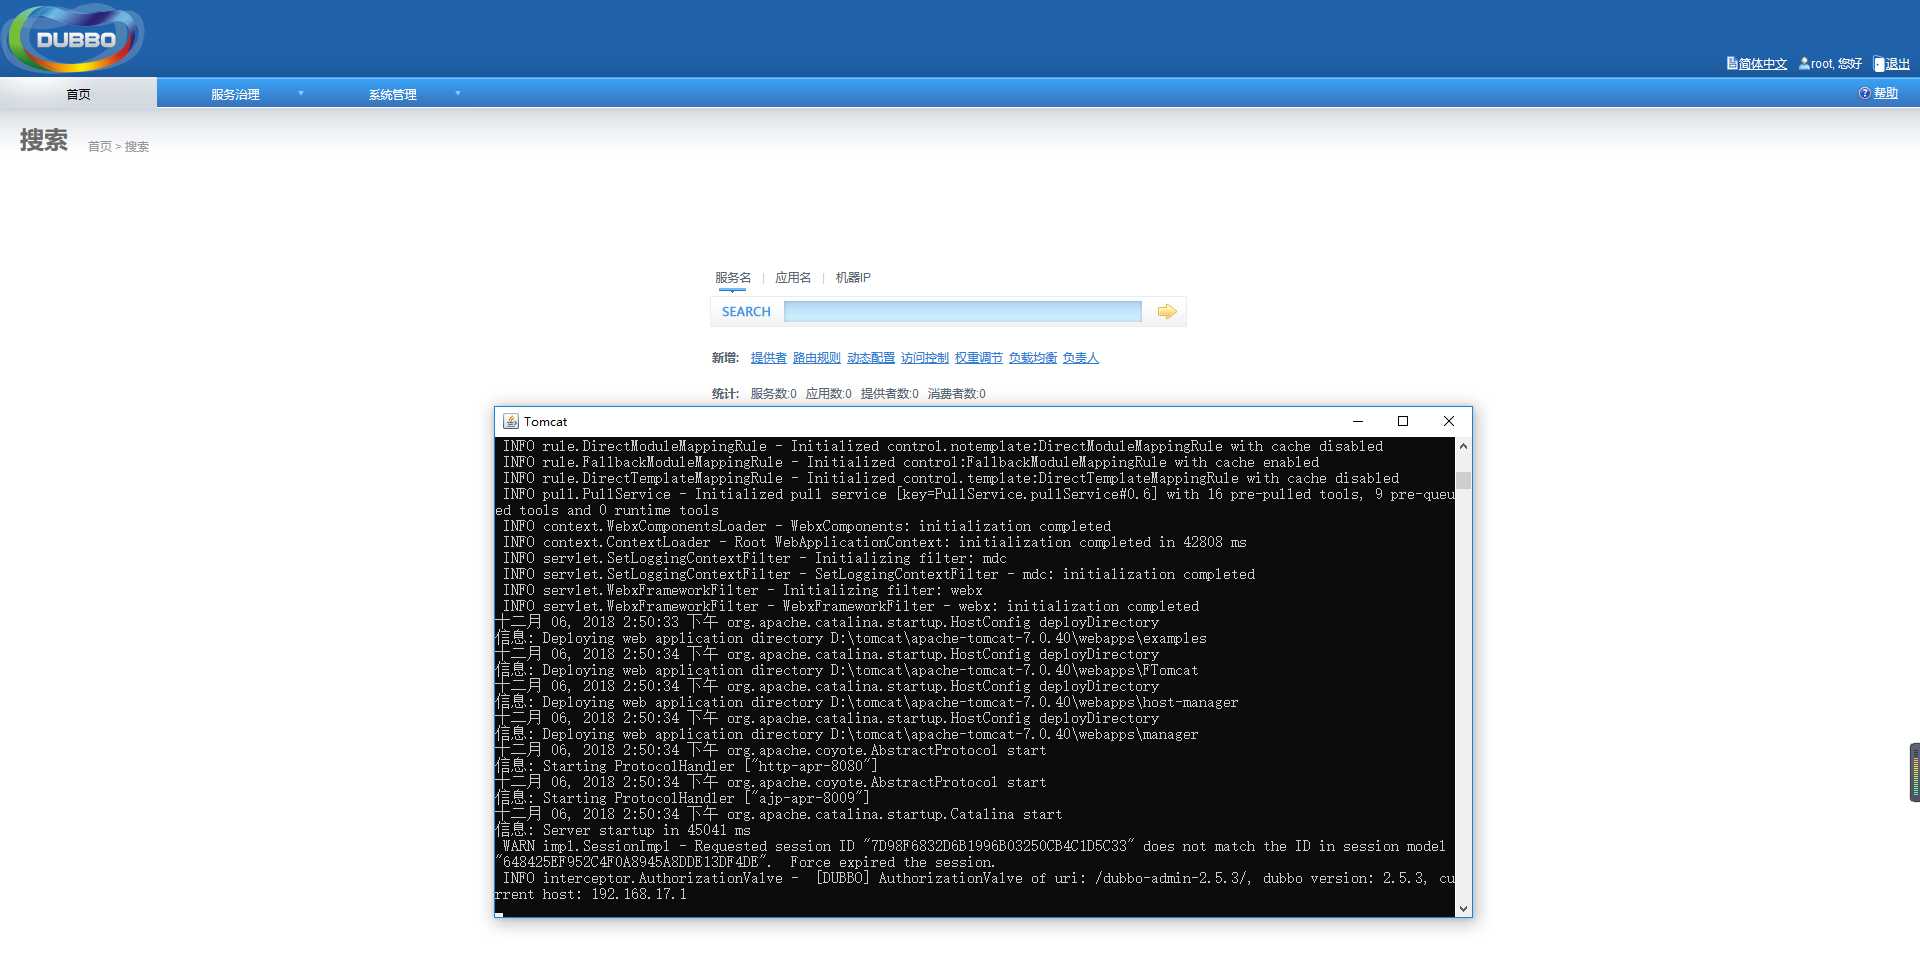Viewport: 1920px width, 959px height.
Task: Focus the SEARCH input field
Action: (x=962, y=312)
